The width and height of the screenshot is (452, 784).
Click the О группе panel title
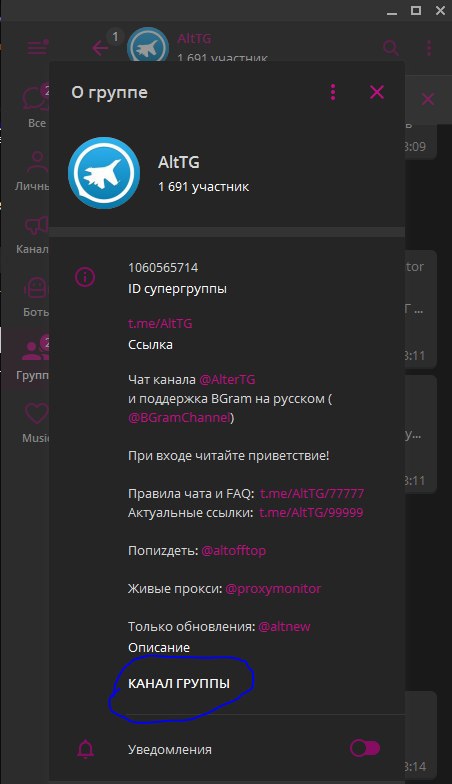click(x=109, y=92)
